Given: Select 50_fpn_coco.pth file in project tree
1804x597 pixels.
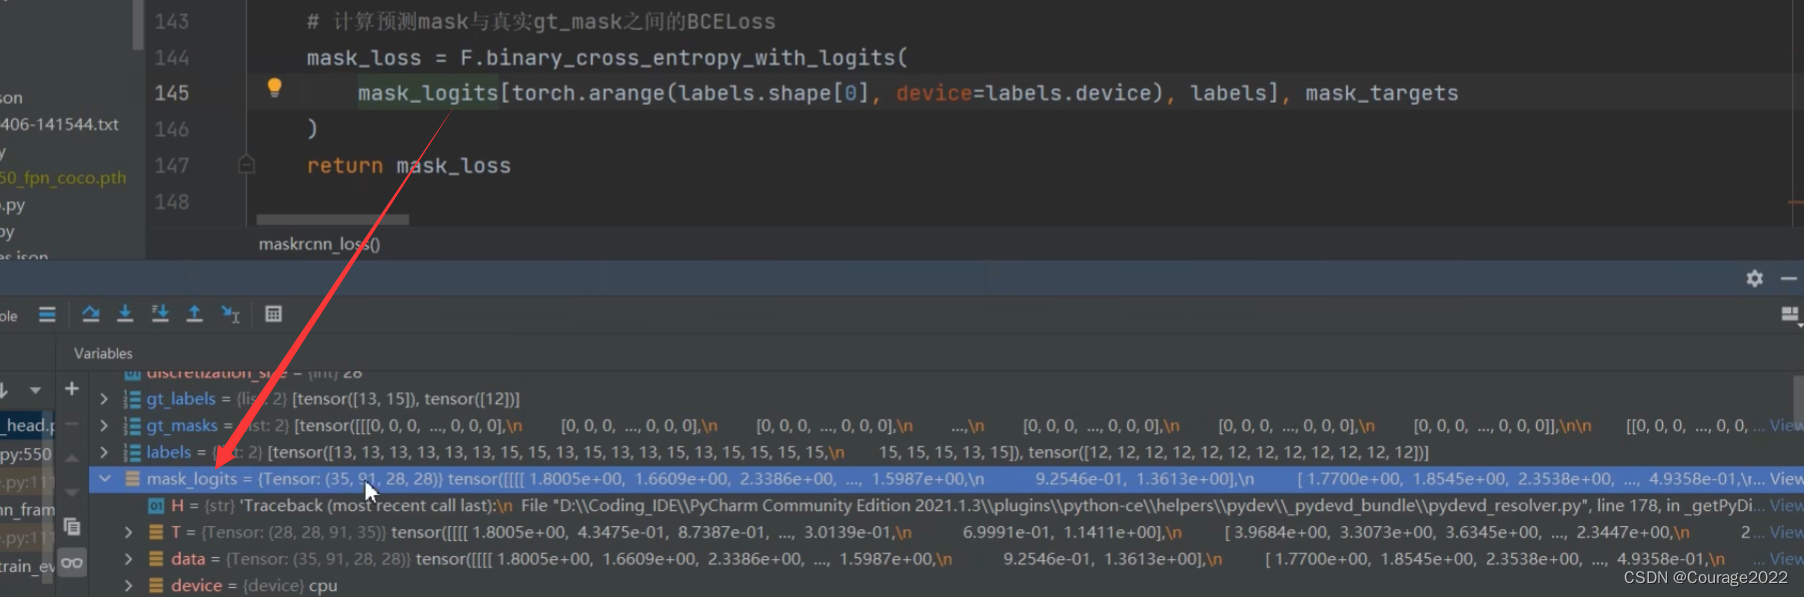Looking at the screenshot, I should pyautogui.click(x=63, y=177).
